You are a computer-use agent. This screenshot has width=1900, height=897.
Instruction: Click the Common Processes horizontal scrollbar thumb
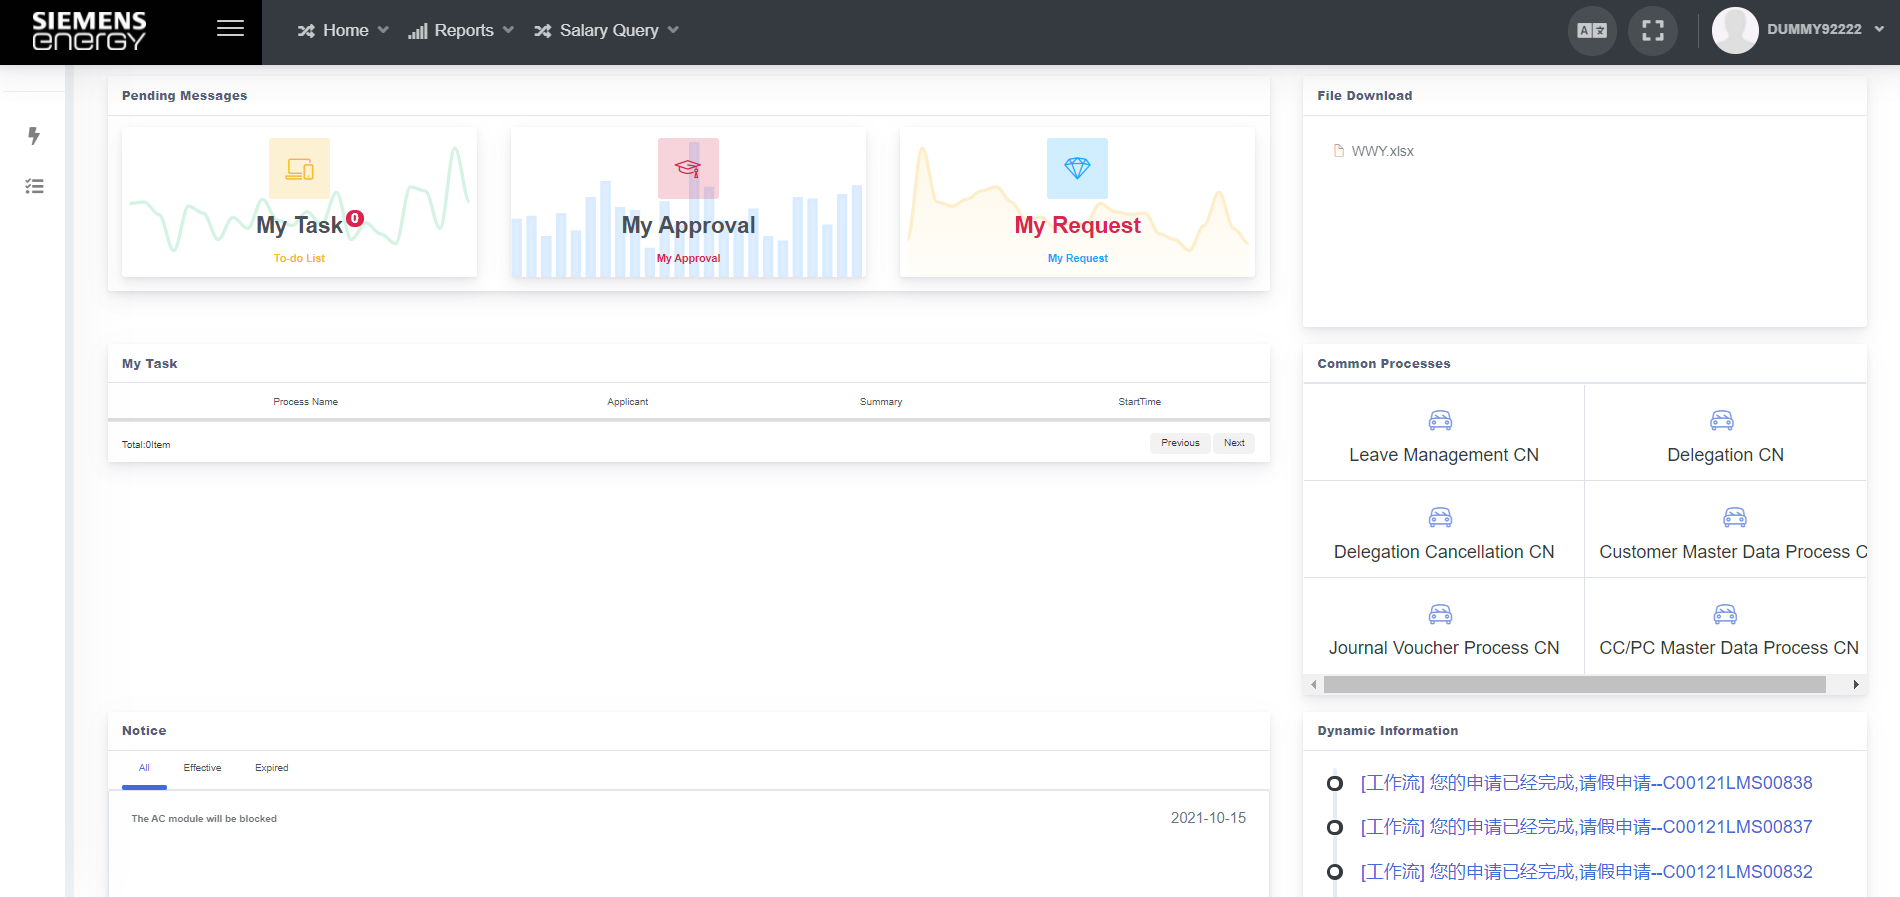click(x=1574, y=685)
